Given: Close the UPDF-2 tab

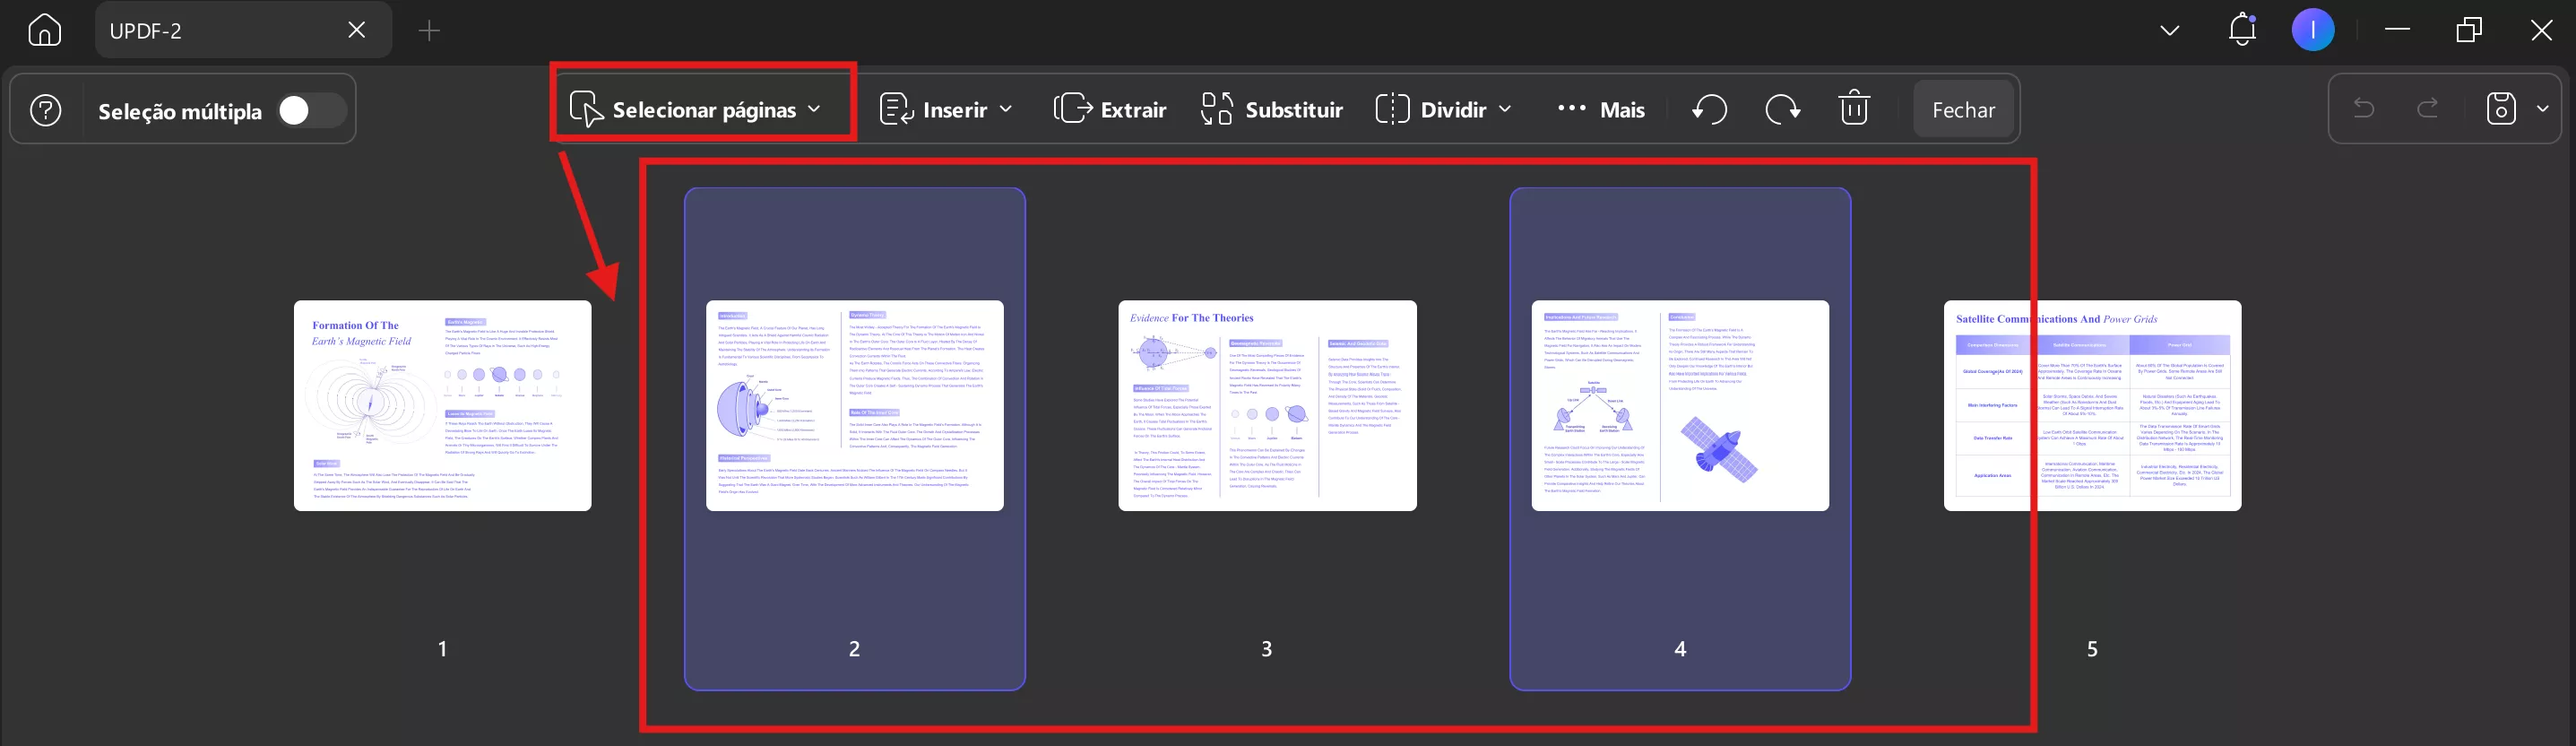Looking at the screenshot, I should pyautogui.click(x=356, y=30).
